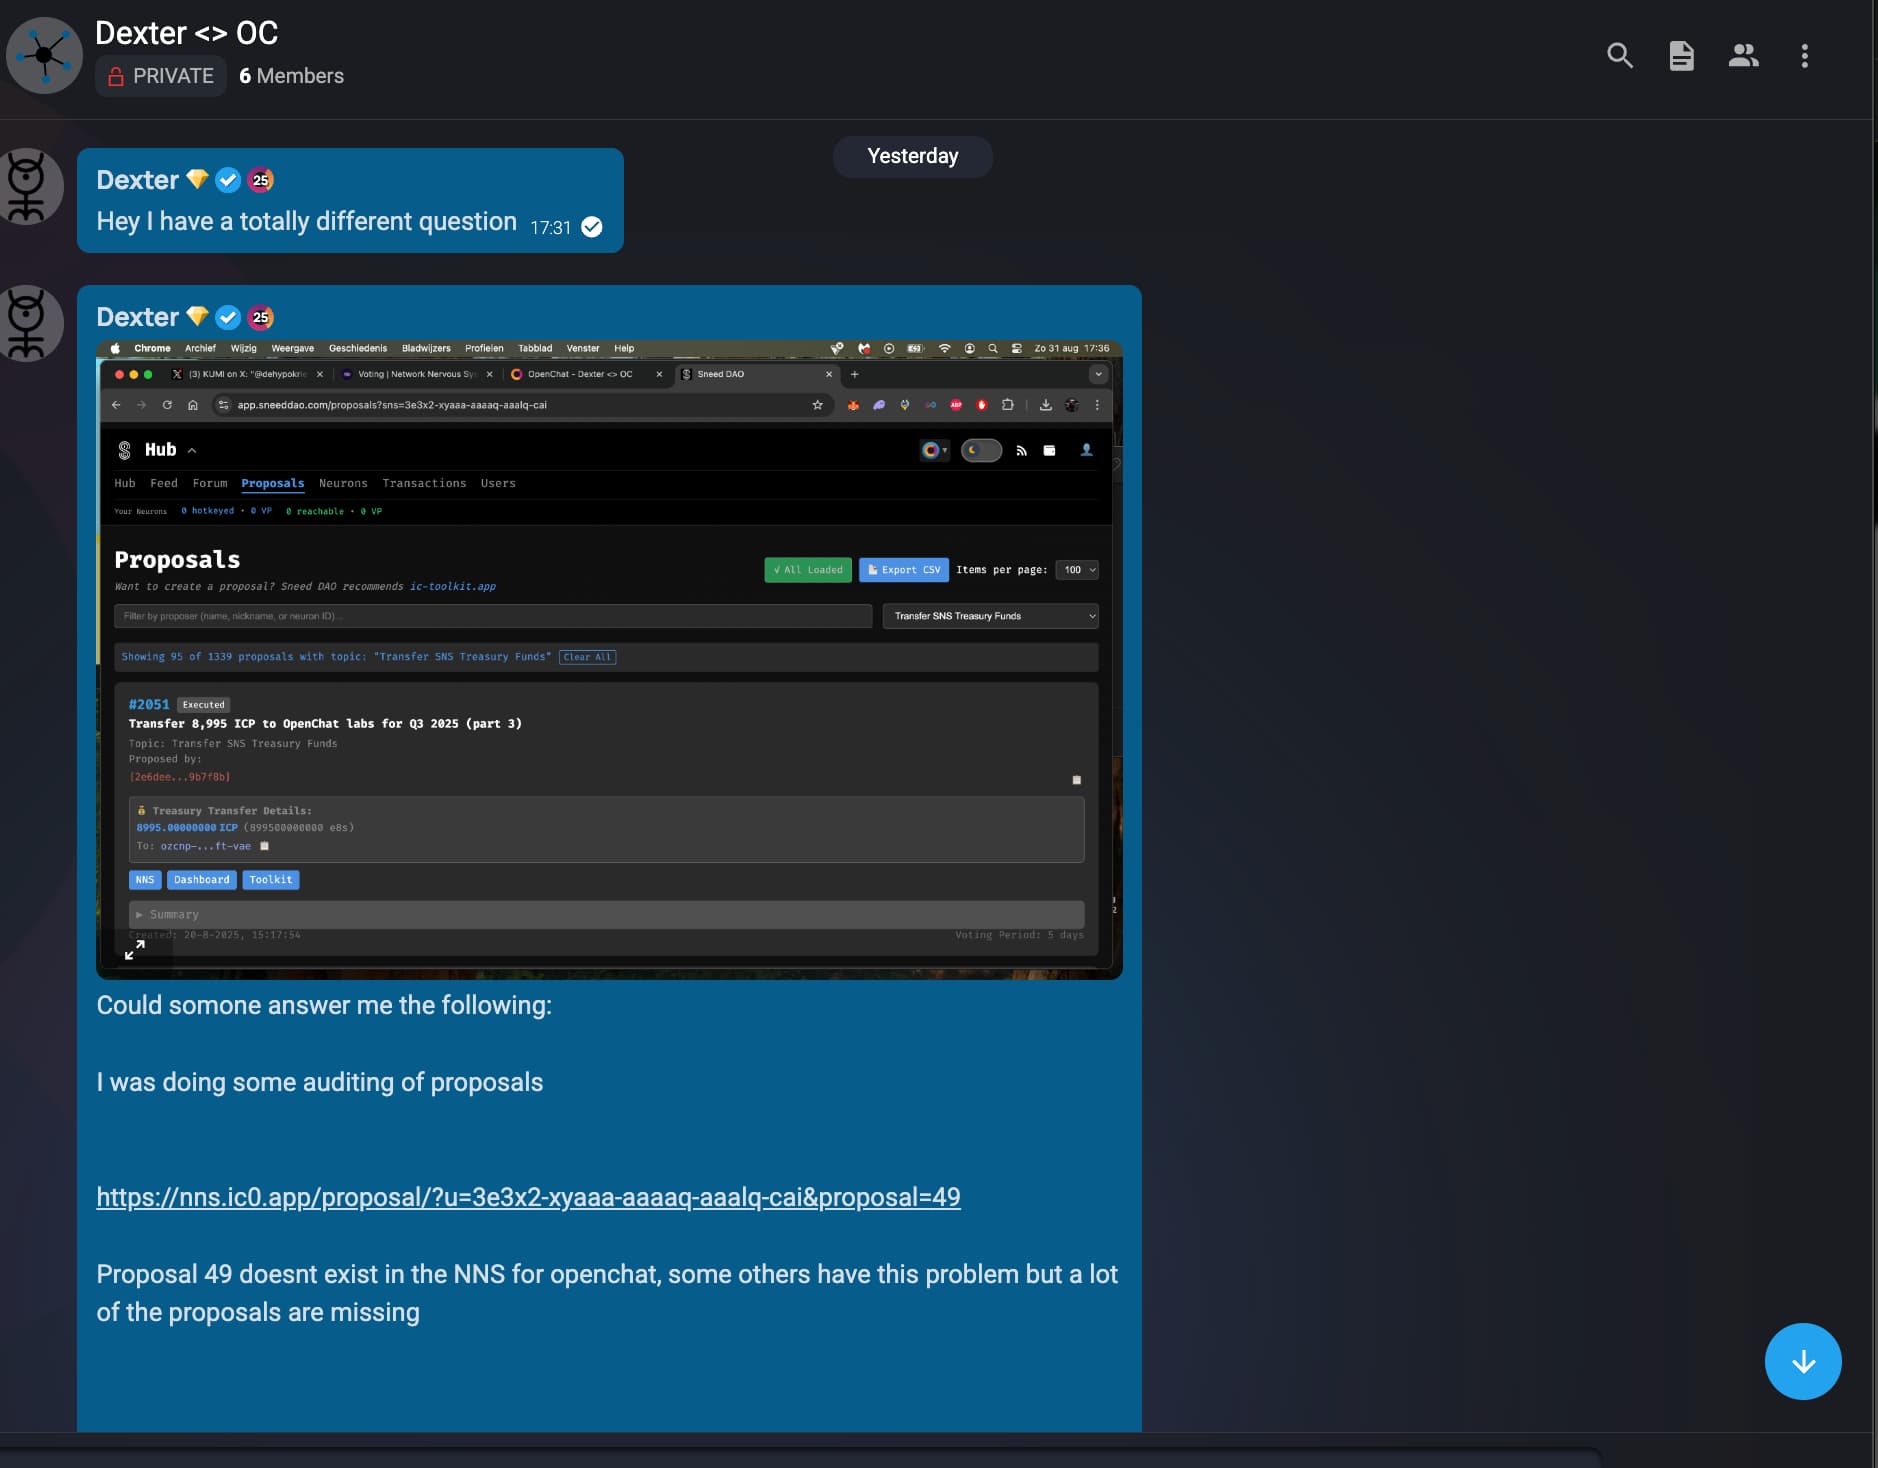Click Dexter's avatar beside the 17:31 message

[x=27, y=187]
